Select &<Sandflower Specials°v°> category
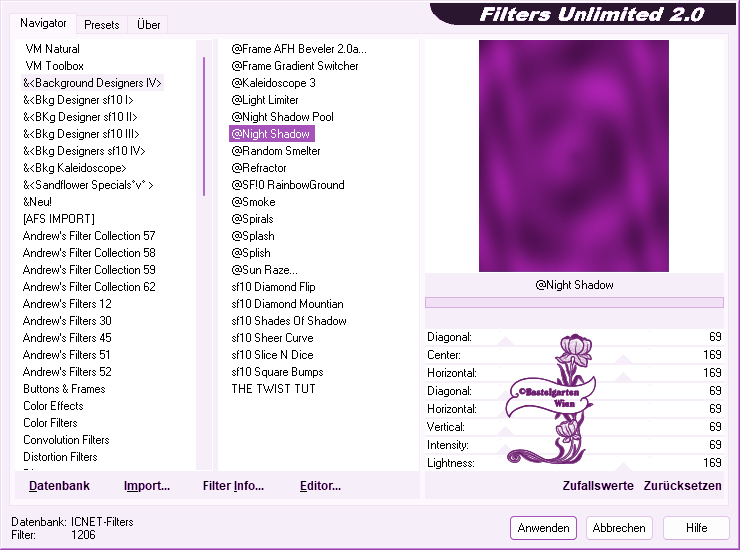Viewport: 740px width, 550px height. click(x=88, y=185)
